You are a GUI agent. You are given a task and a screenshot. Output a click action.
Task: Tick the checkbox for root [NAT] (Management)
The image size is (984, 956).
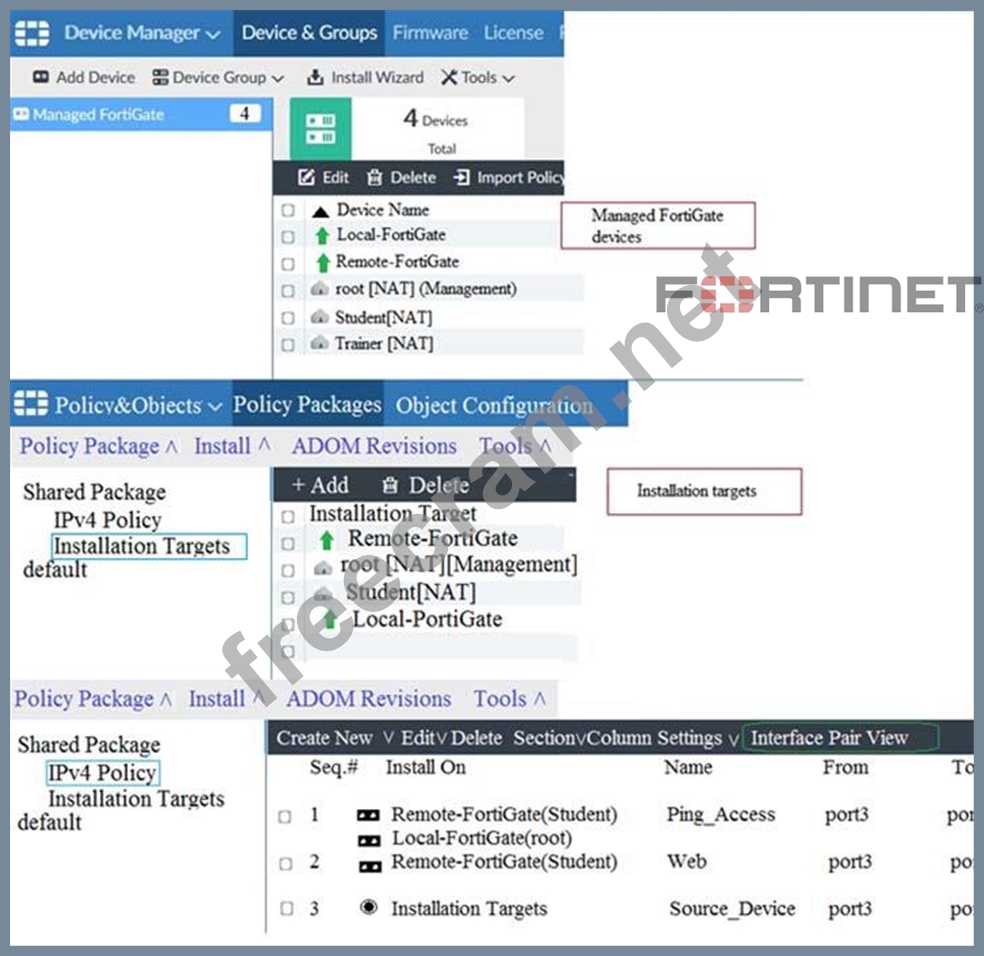point(288,291)
